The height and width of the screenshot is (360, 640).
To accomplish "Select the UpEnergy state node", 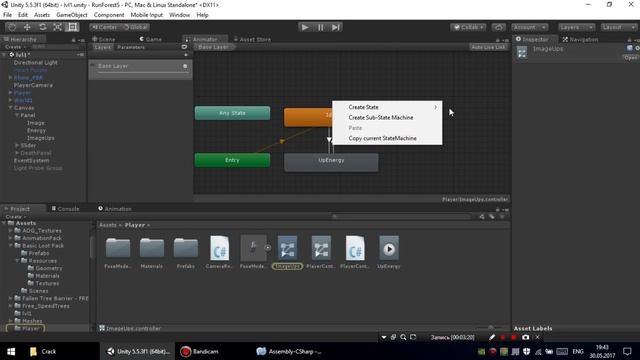I will [x=331, y=162].
